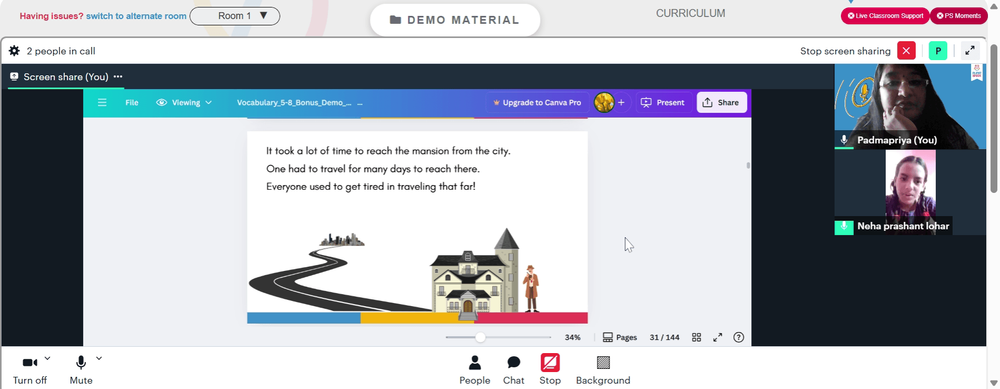Open Screen share options ellipsis
1000x389 pixels.
pyautogui.click(x=118, y=77)
